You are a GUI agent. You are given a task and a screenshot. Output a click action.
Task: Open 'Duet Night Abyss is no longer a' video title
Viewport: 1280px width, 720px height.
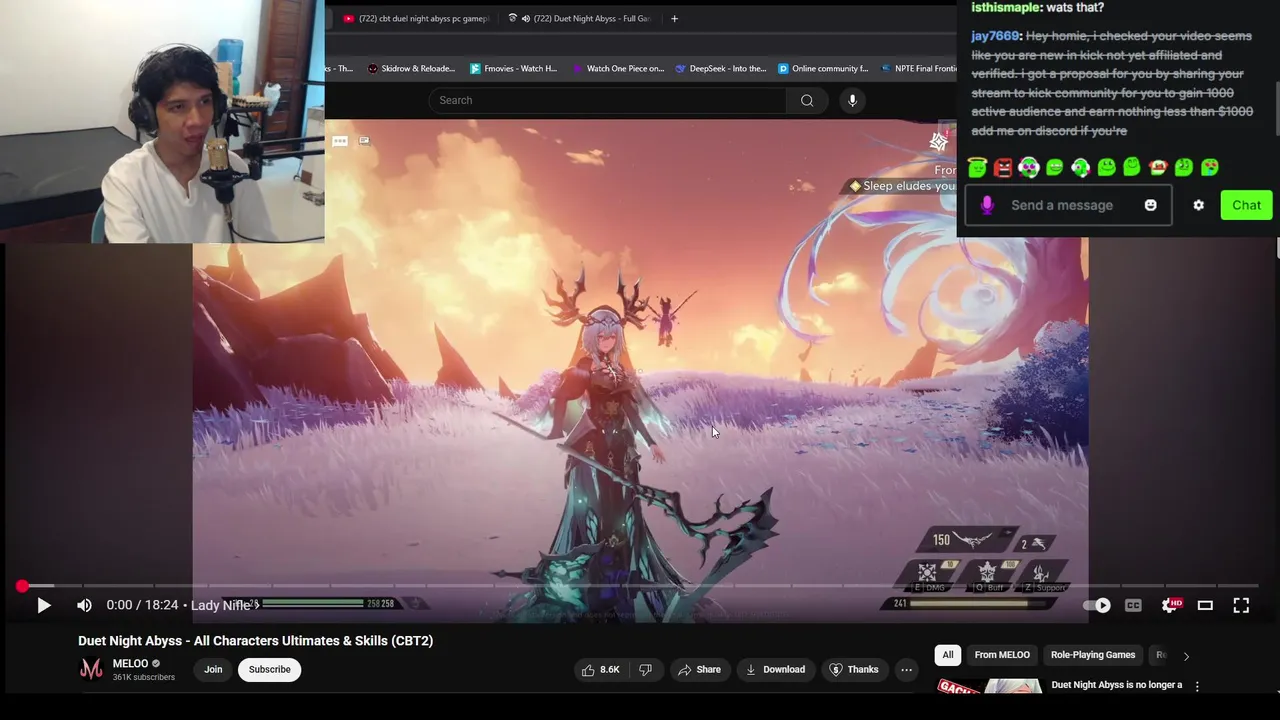[x=1117, y=685]
